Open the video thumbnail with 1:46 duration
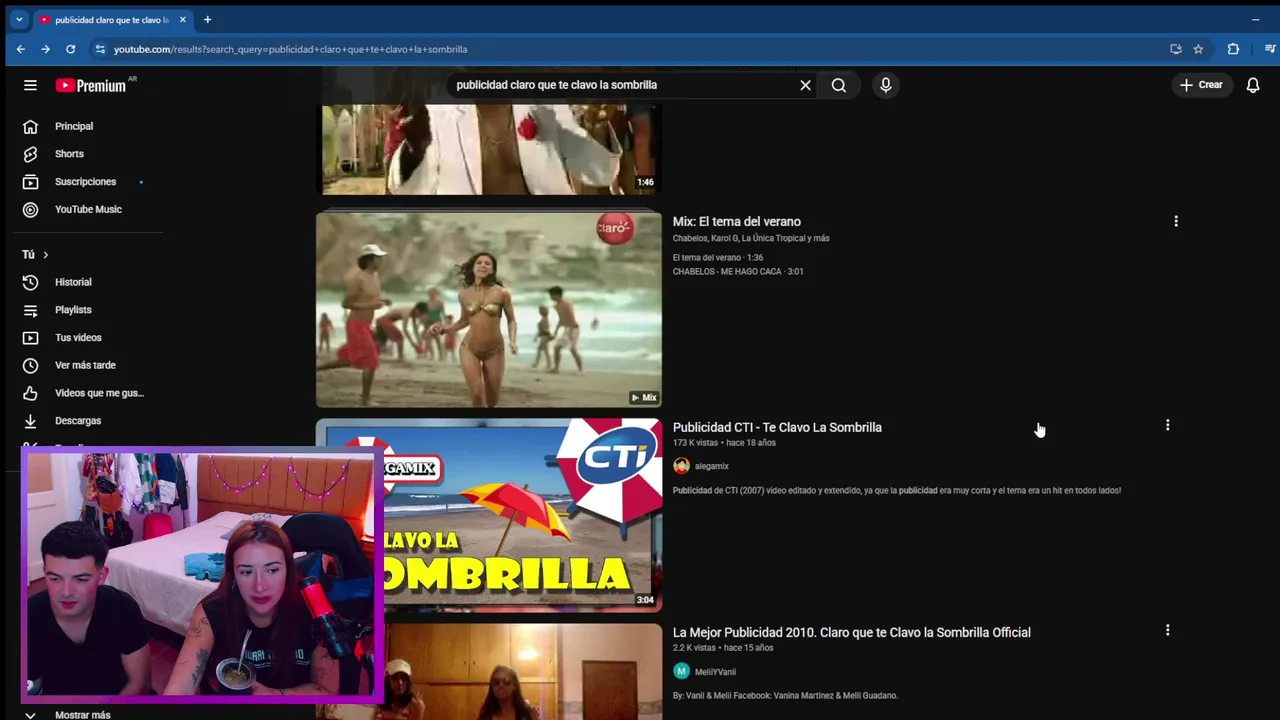The height and width of the screenshot is (720, 1280). coord(489,148)
